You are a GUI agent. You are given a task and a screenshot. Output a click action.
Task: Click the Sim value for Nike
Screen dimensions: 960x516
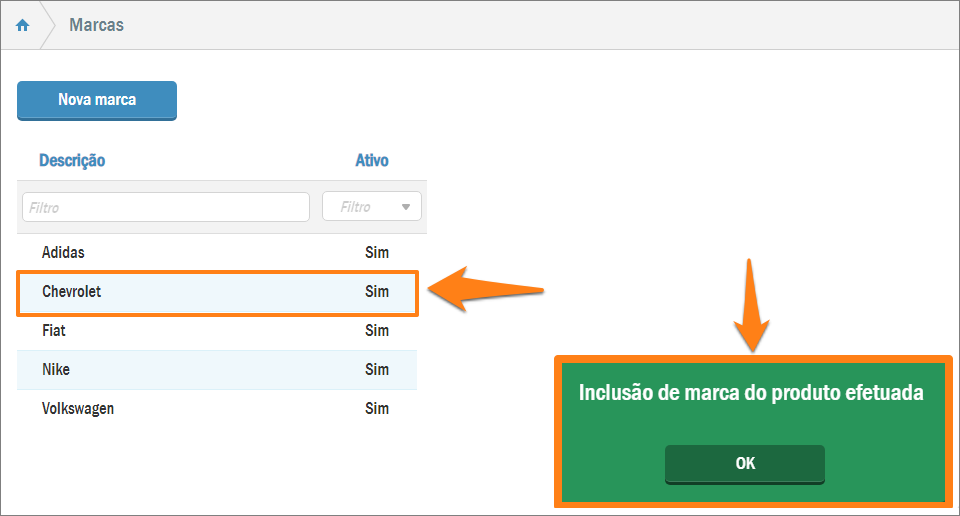click(377, 370)
